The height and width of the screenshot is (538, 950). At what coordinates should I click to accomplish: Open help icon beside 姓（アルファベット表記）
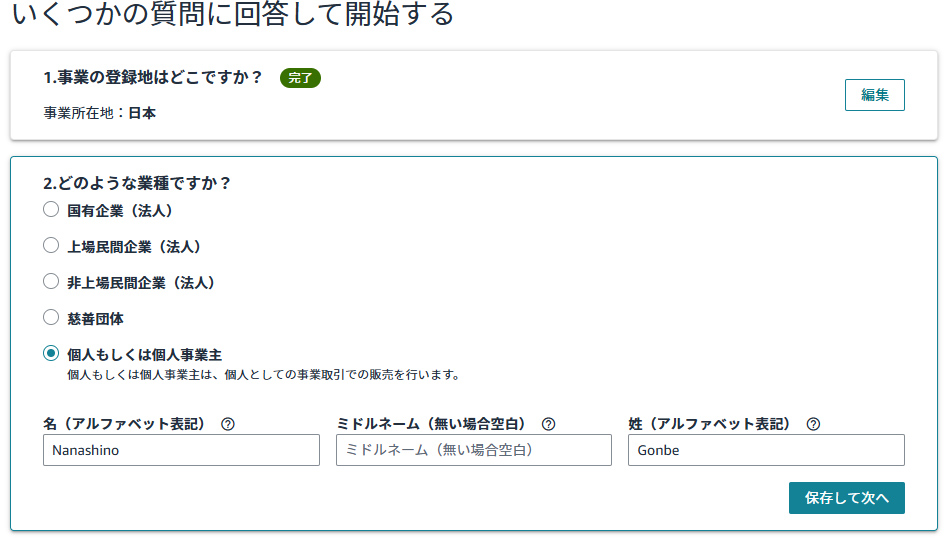click(x=813, y=424)
